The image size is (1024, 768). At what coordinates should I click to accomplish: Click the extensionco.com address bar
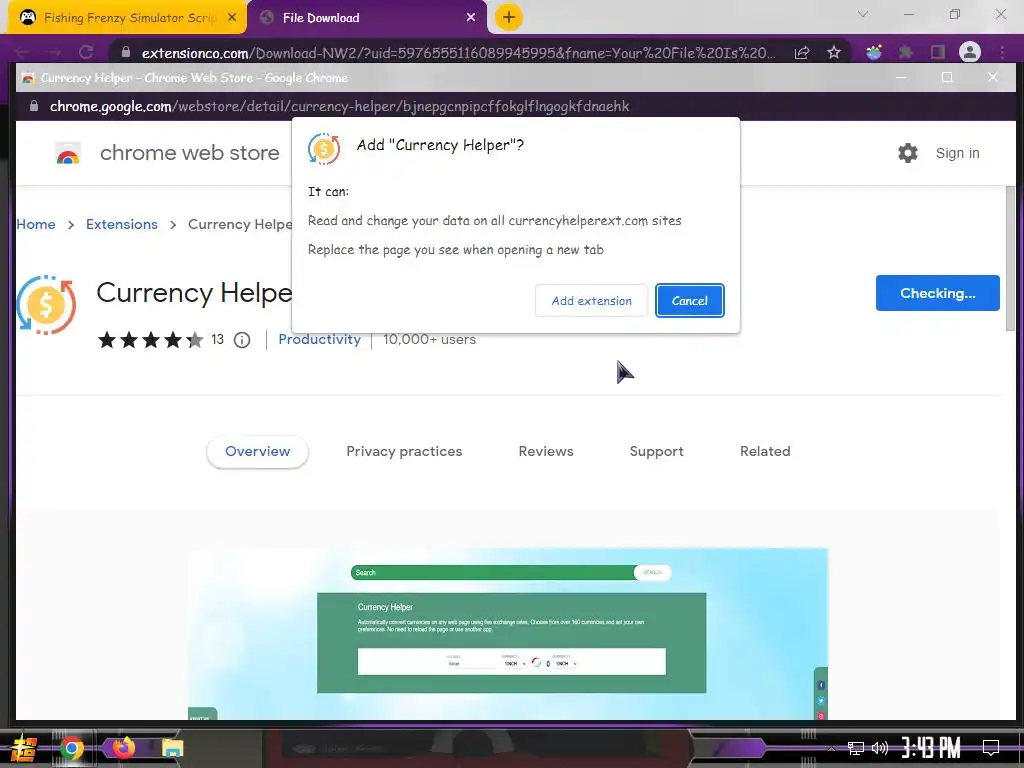457,53
